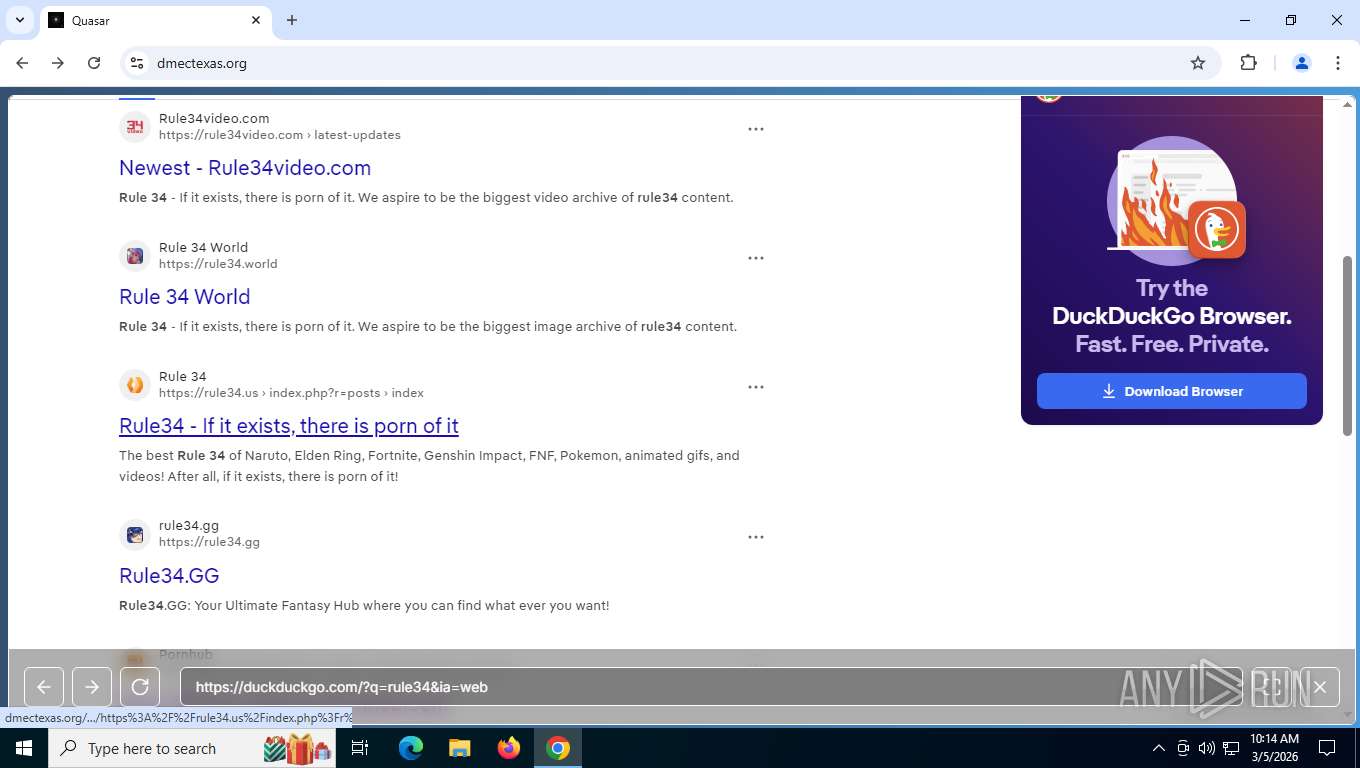1360x768 pixels.
Task: Launch Firefox from taskbar
Action: 509,748
